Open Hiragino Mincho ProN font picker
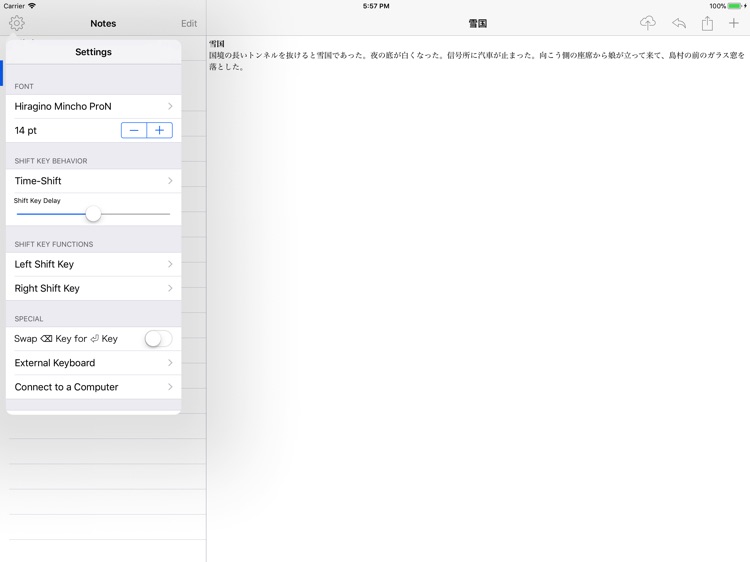750x562 pixels. pyautogui.click(x=93, y=106)
